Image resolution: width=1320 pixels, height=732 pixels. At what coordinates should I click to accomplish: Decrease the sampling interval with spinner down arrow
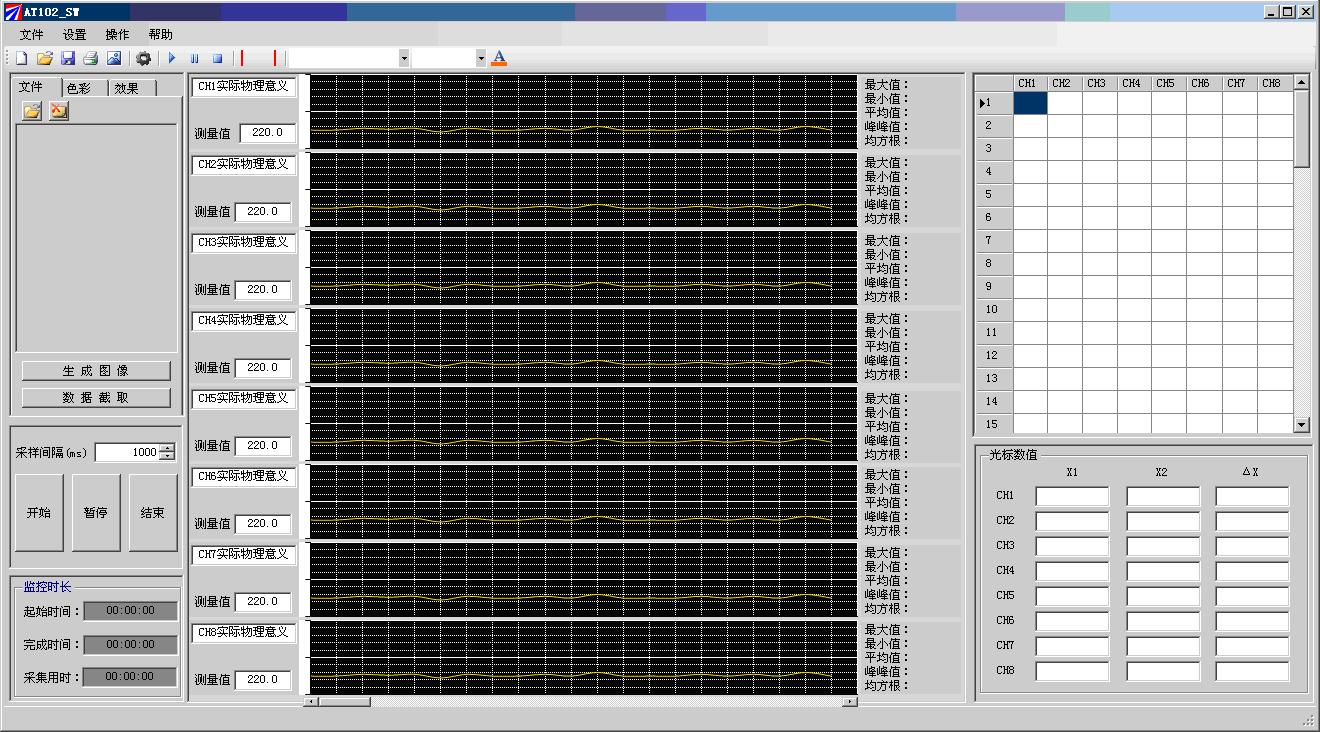tap(167, 457)
